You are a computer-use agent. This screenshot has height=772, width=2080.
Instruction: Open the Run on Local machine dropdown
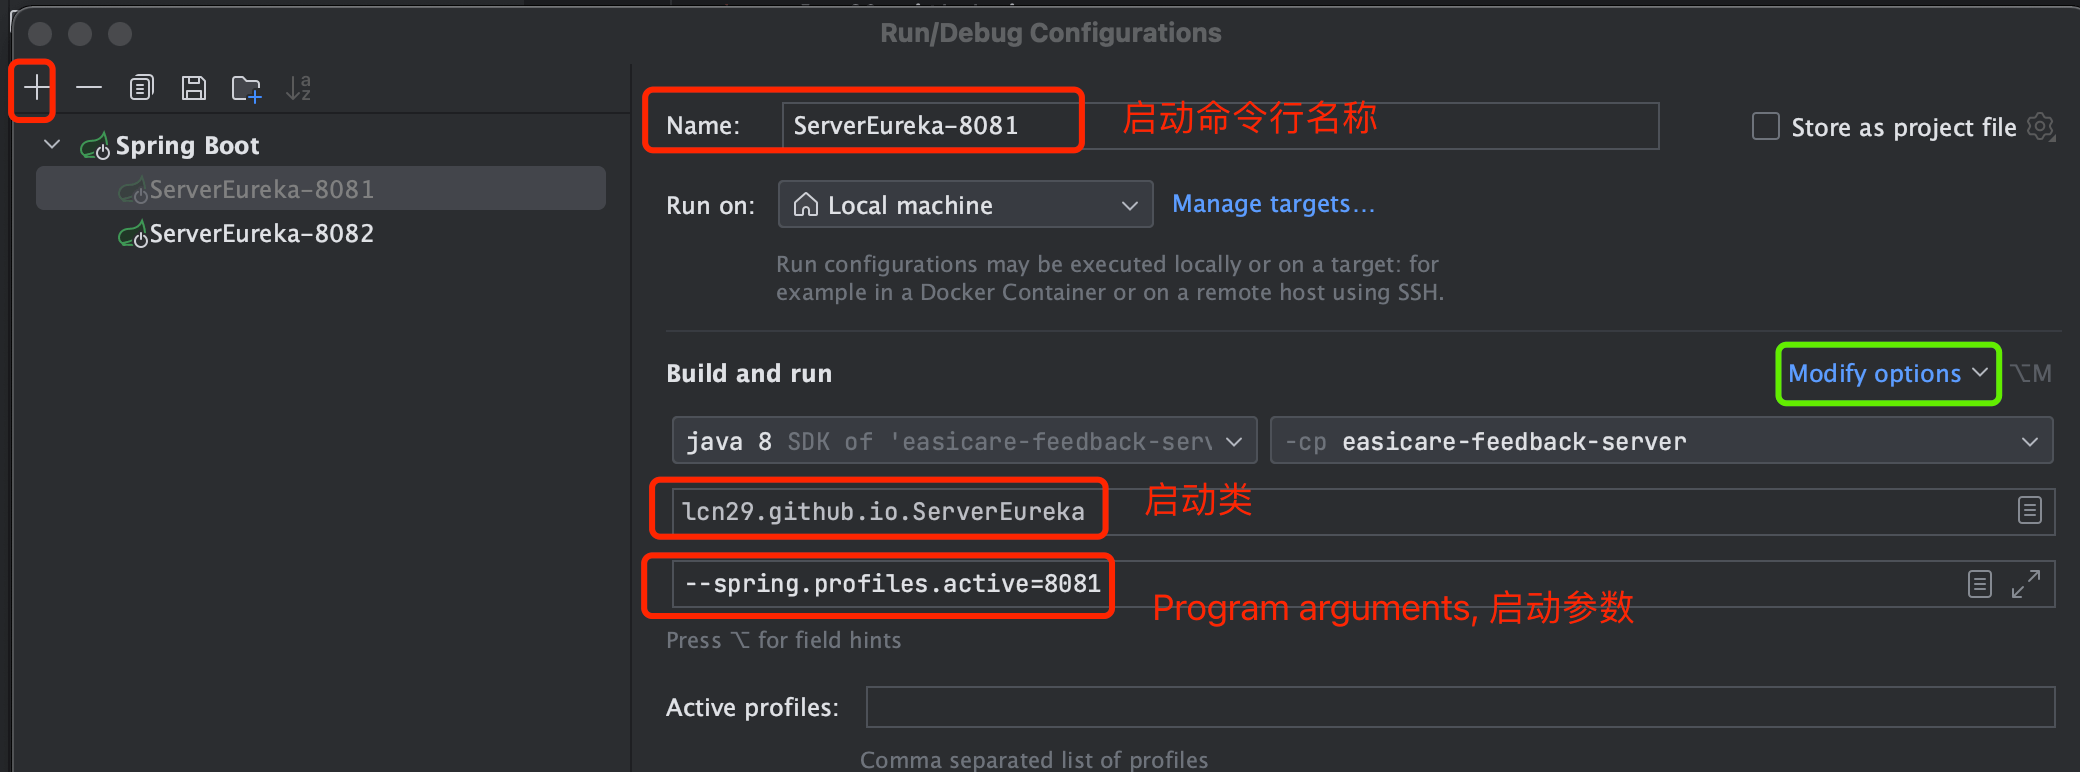[965, 205]
